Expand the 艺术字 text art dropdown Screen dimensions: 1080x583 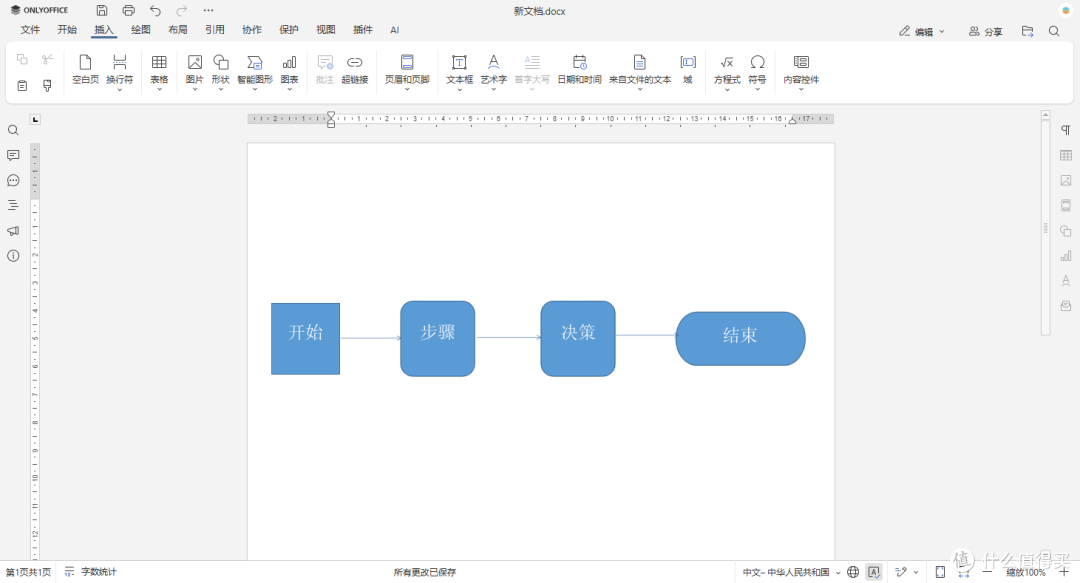coord(493,89)
